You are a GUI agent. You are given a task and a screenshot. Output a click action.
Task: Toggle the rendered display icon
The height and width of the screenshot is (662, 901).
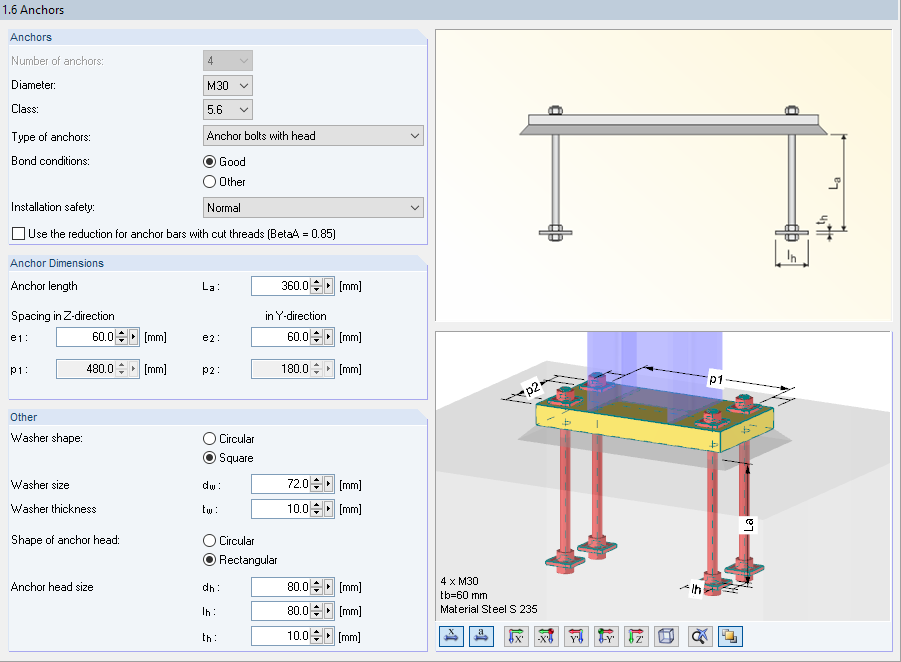(x=730, y=636)
